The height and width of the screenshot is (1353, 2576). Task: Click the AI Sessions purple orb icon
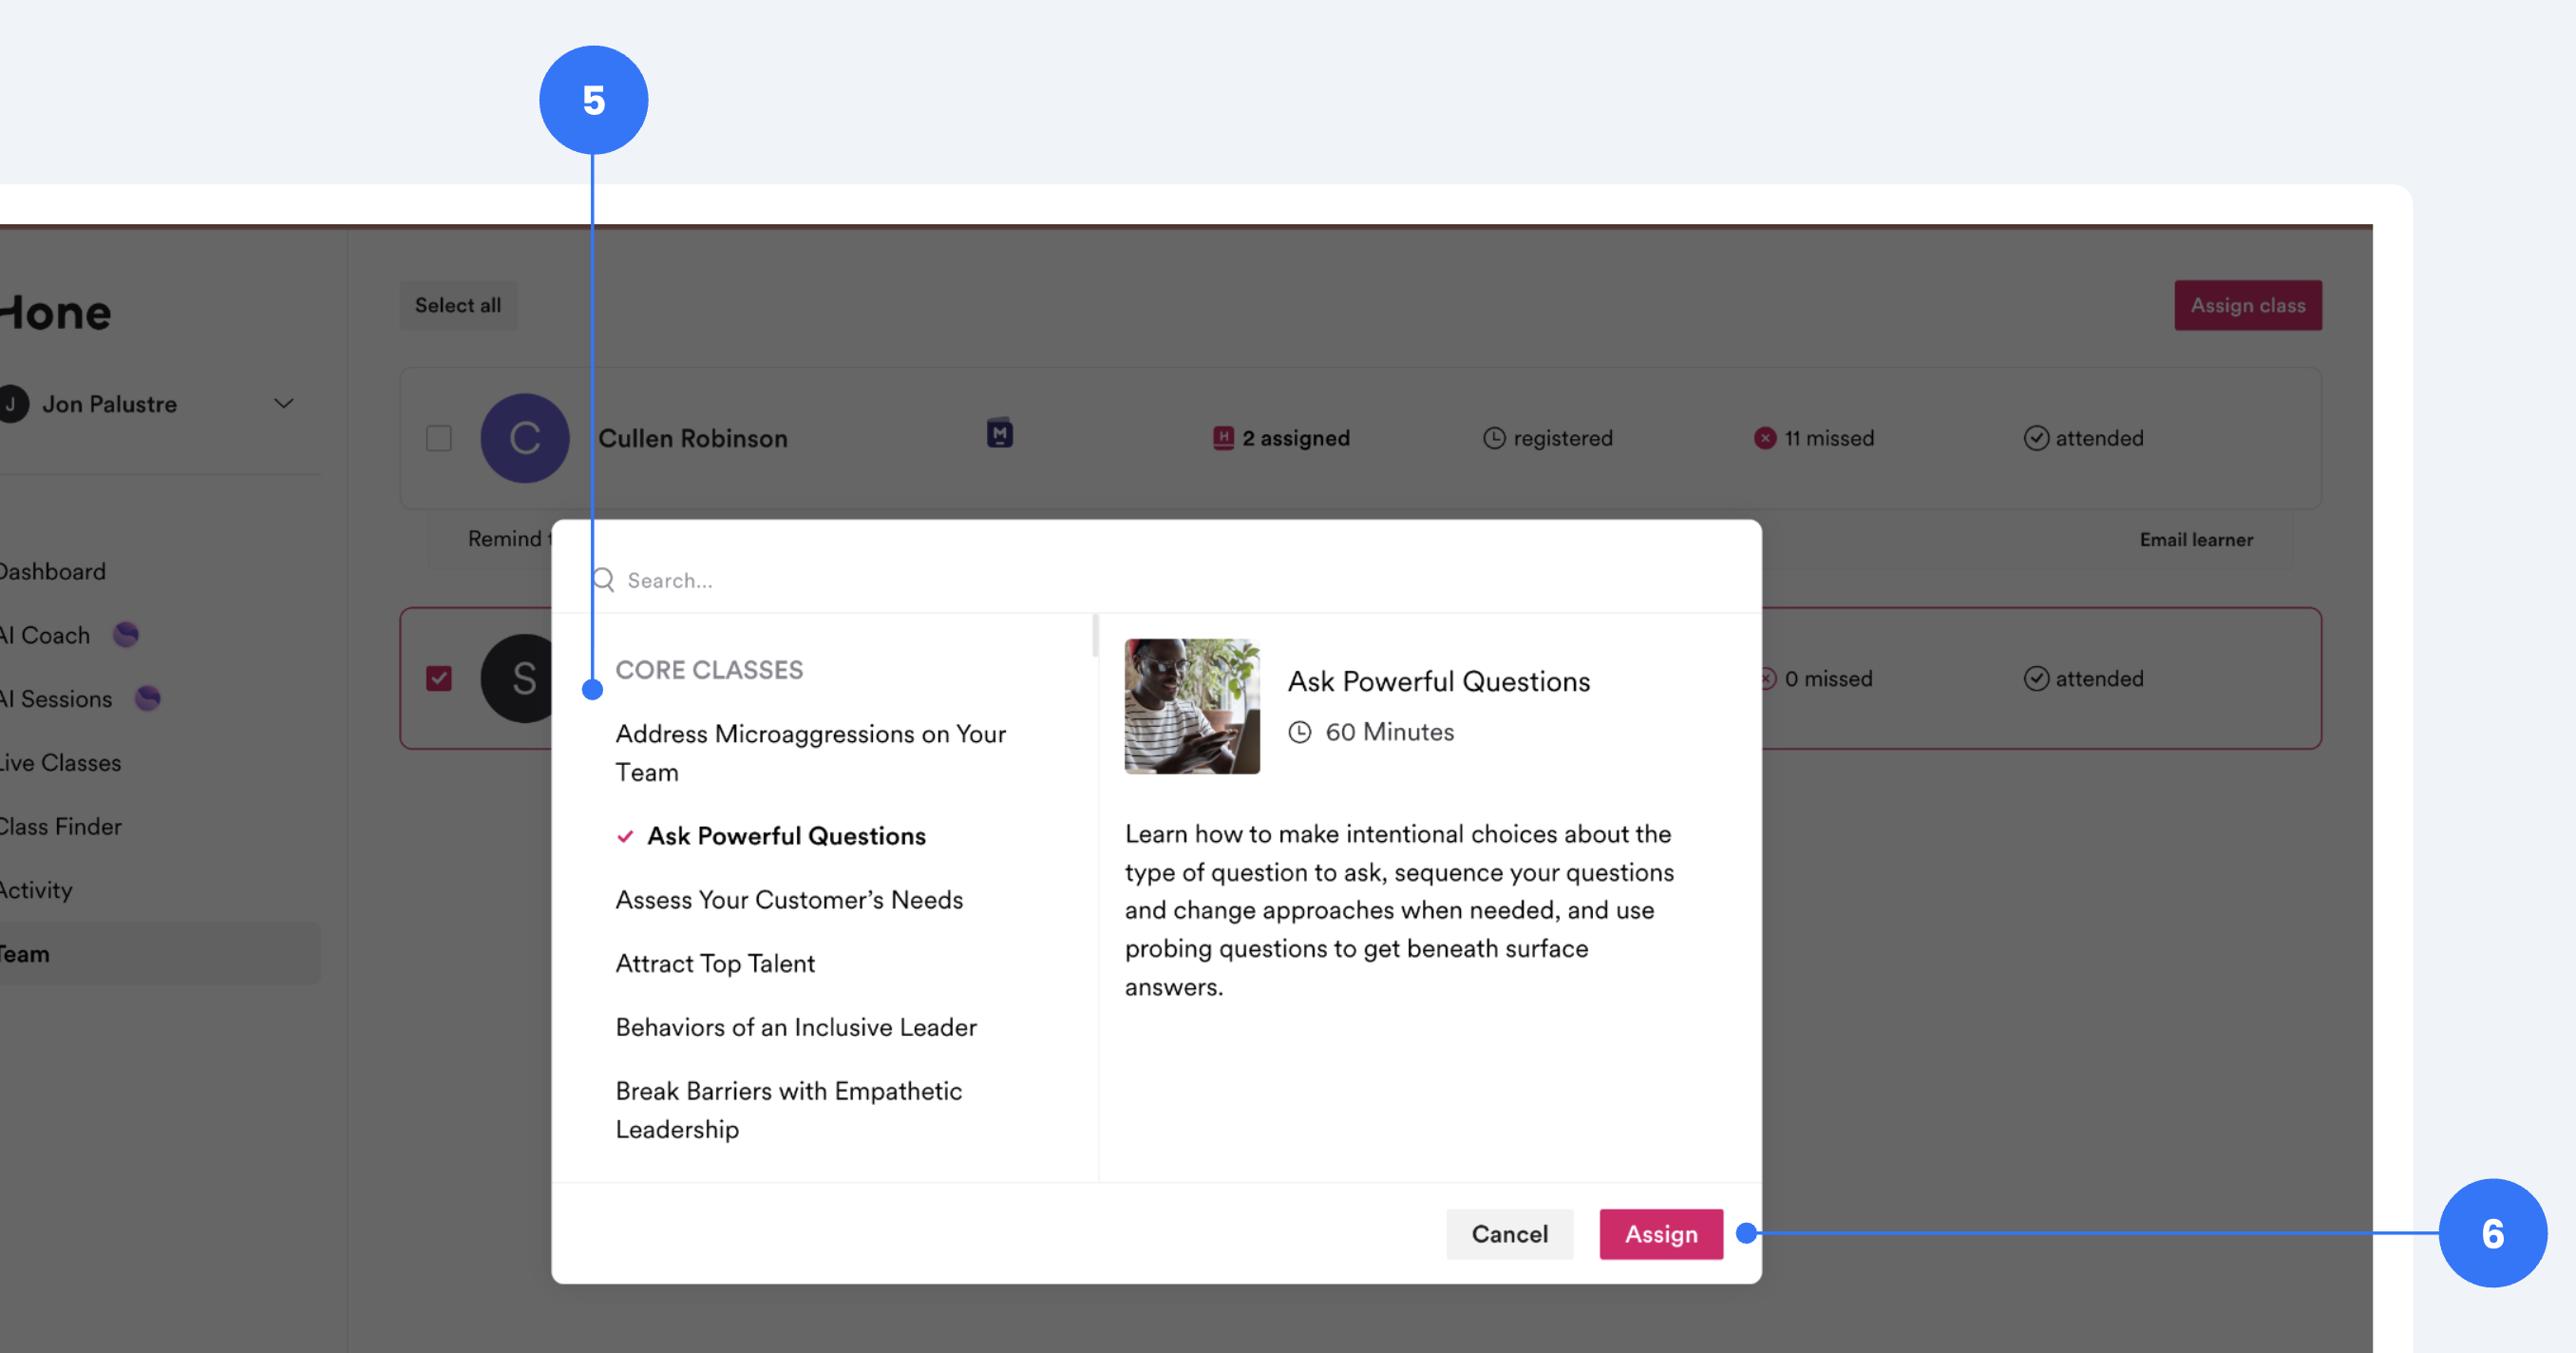148,698
